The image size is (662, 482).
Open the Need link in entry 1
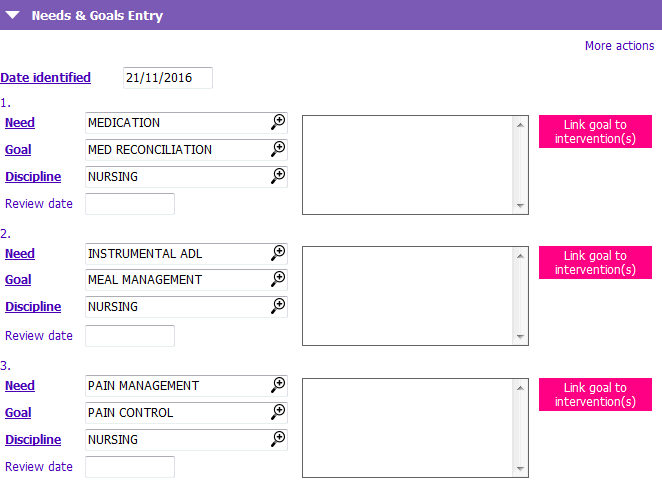tap(20, 123)
